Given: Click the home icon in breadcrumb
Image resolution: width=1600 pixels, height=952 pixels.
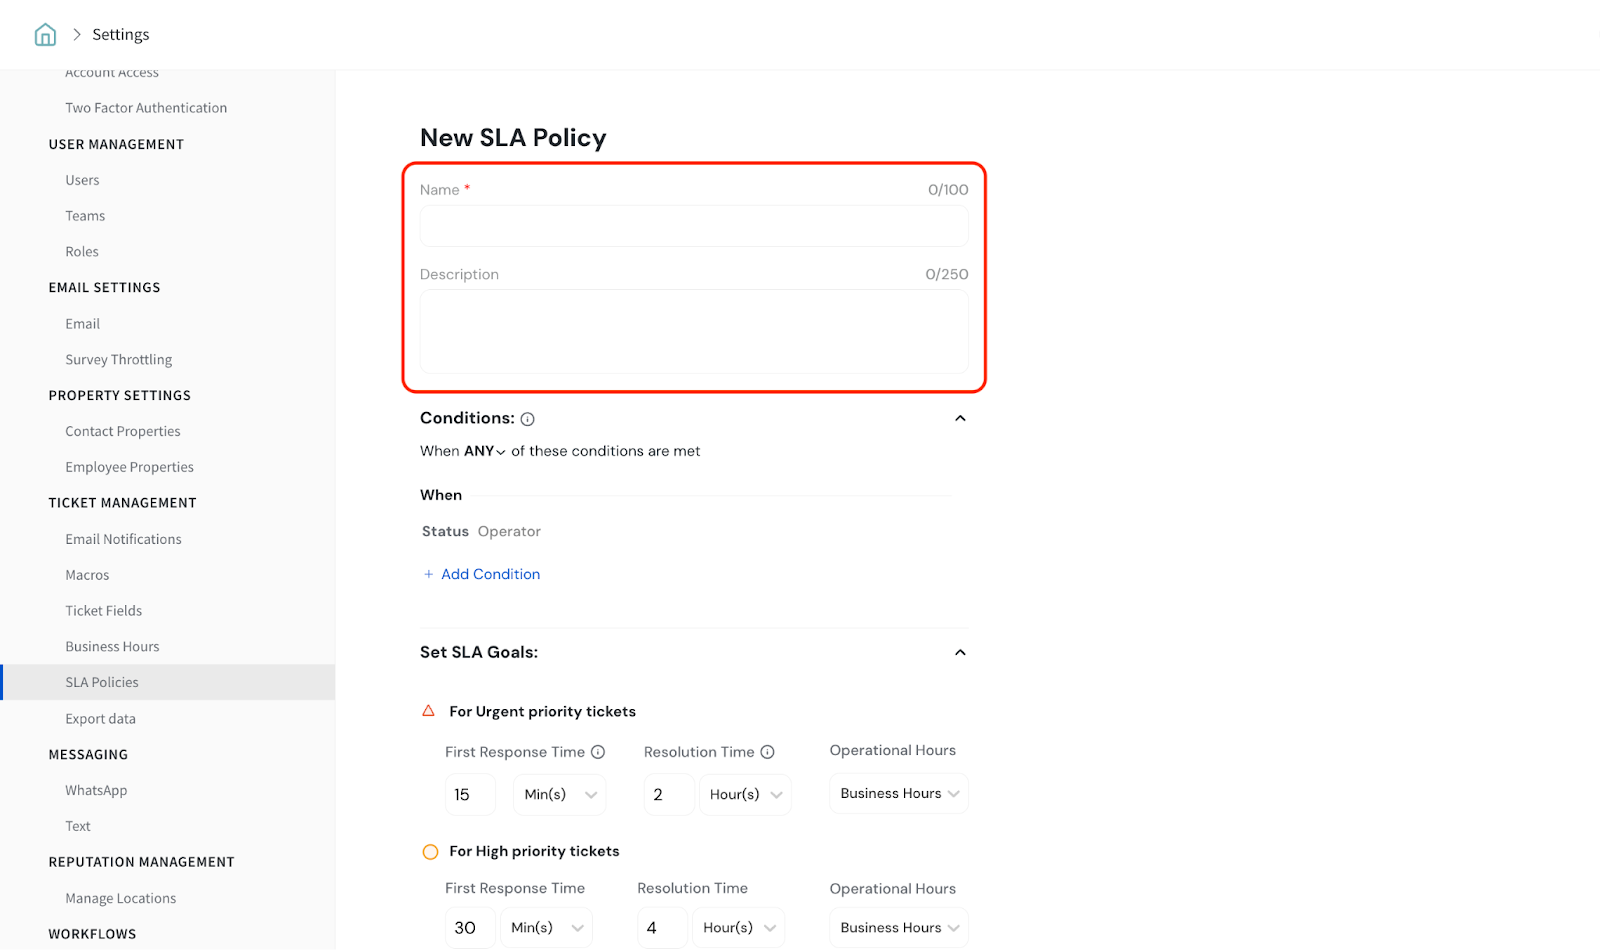Looking at the screenshot, I should 45,35.
